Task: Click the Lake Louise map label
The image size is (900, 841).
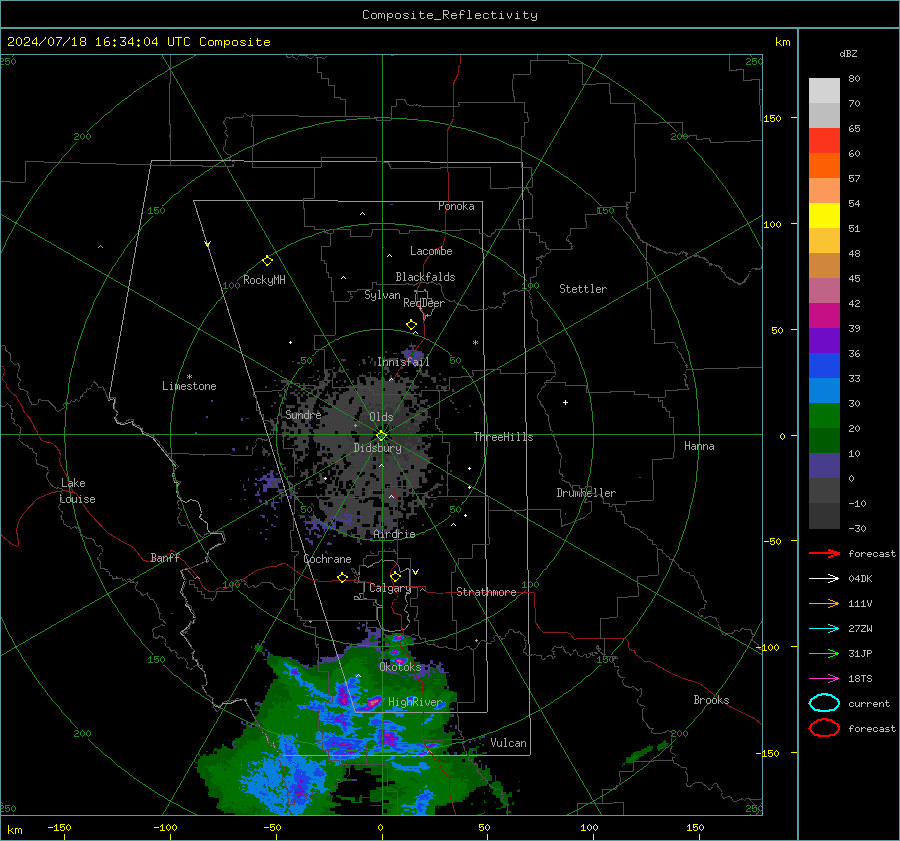Action: [77, 491]
